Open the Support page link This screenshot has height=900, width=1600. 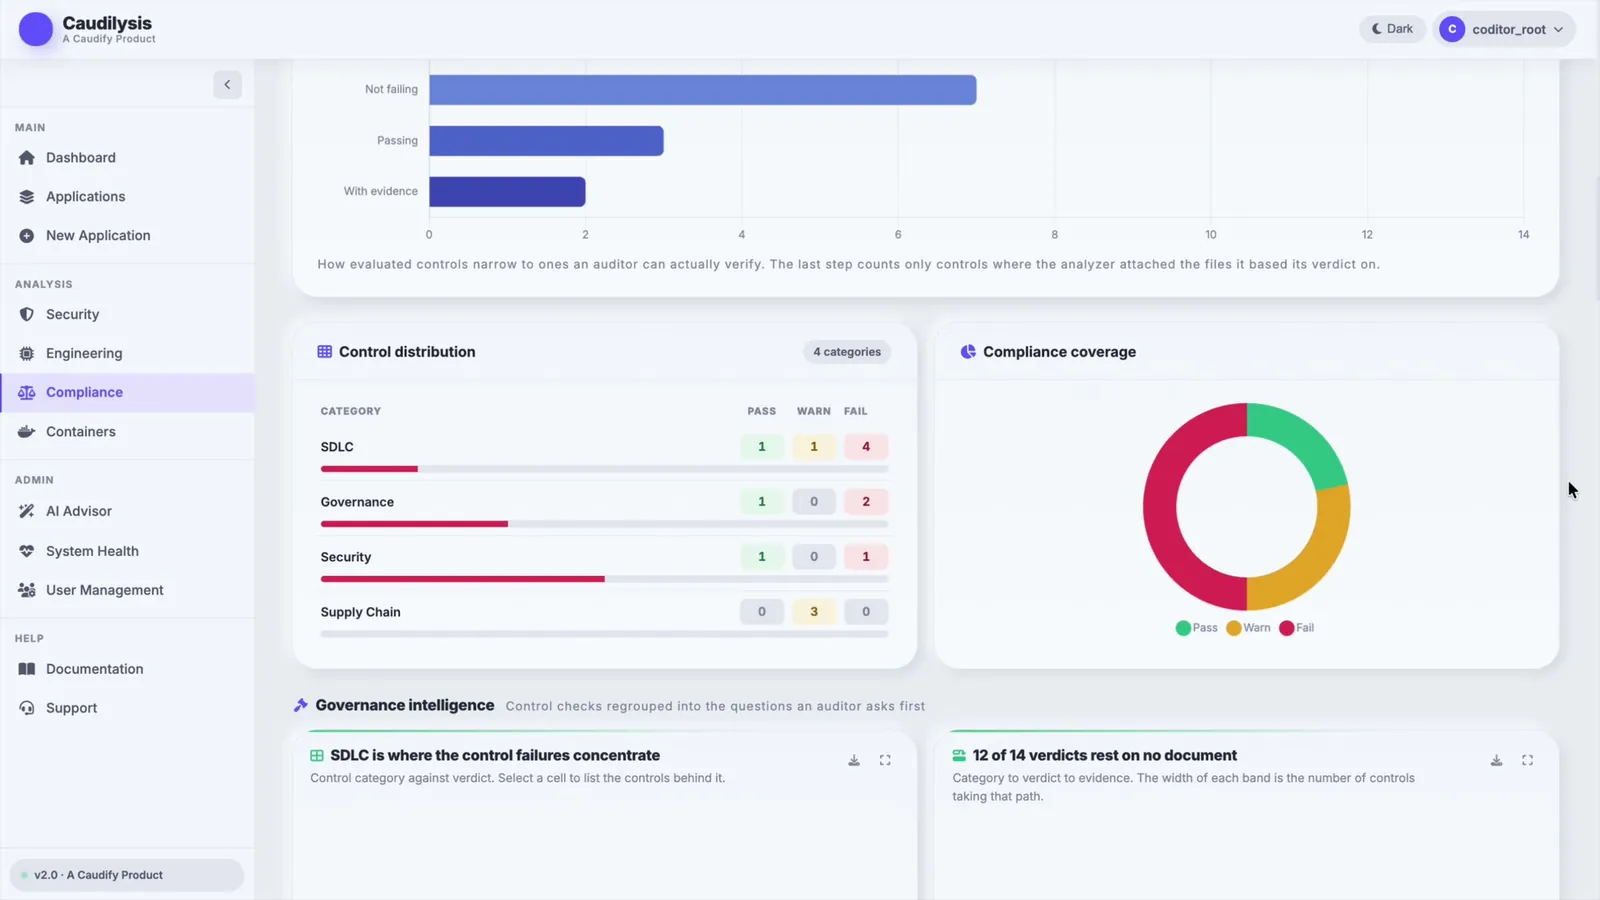[x=128, y=708]
